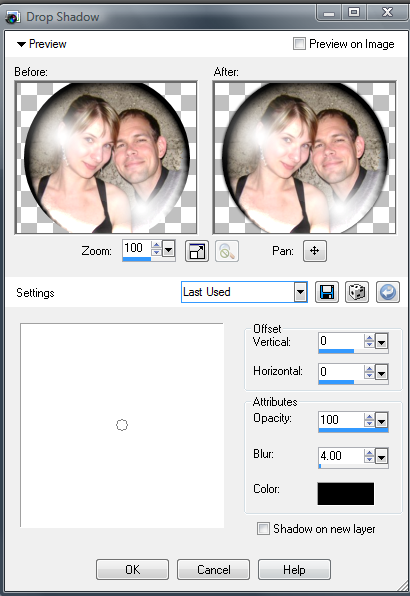Save preset with the floppy disk icon
Screen dimensions: 410x596
coord(327,292)
